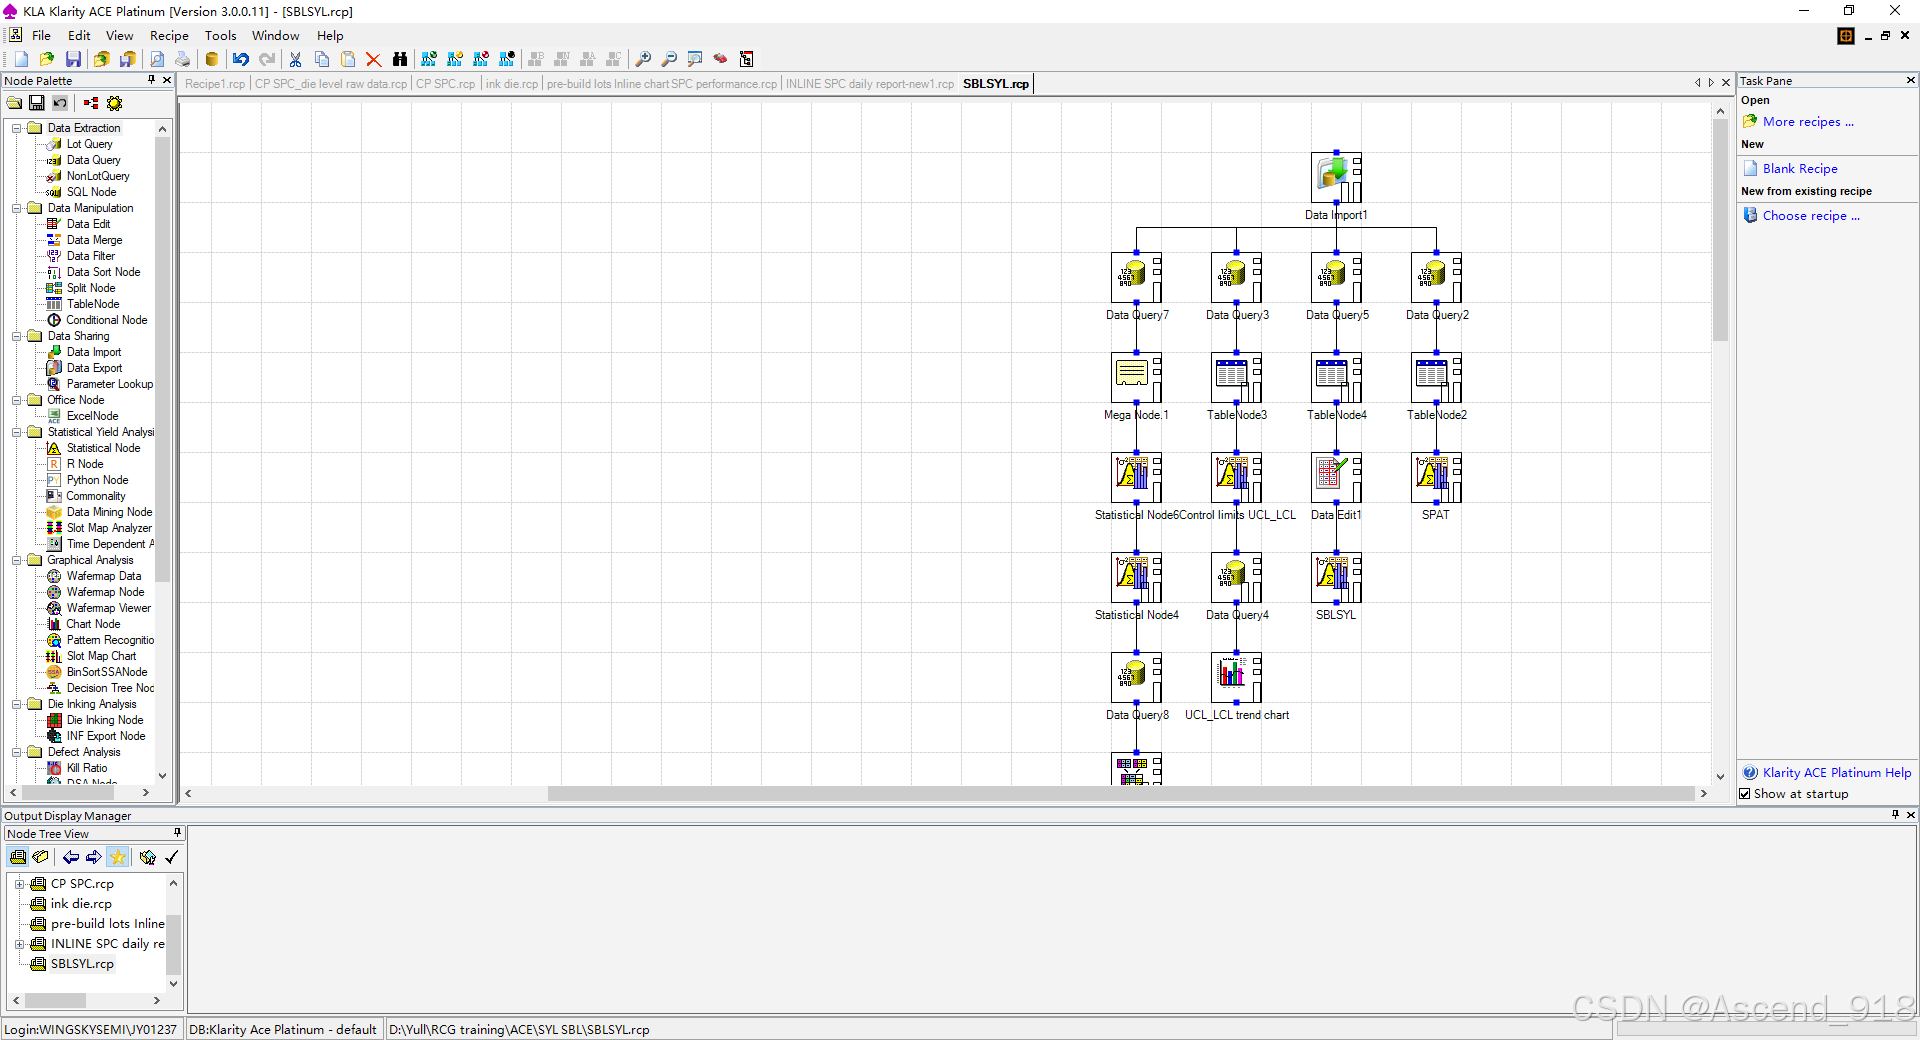This screenshot has height=1040, width=1920.
Task: Click the tab strip right-arrow scroll button
Action: 1711,83
